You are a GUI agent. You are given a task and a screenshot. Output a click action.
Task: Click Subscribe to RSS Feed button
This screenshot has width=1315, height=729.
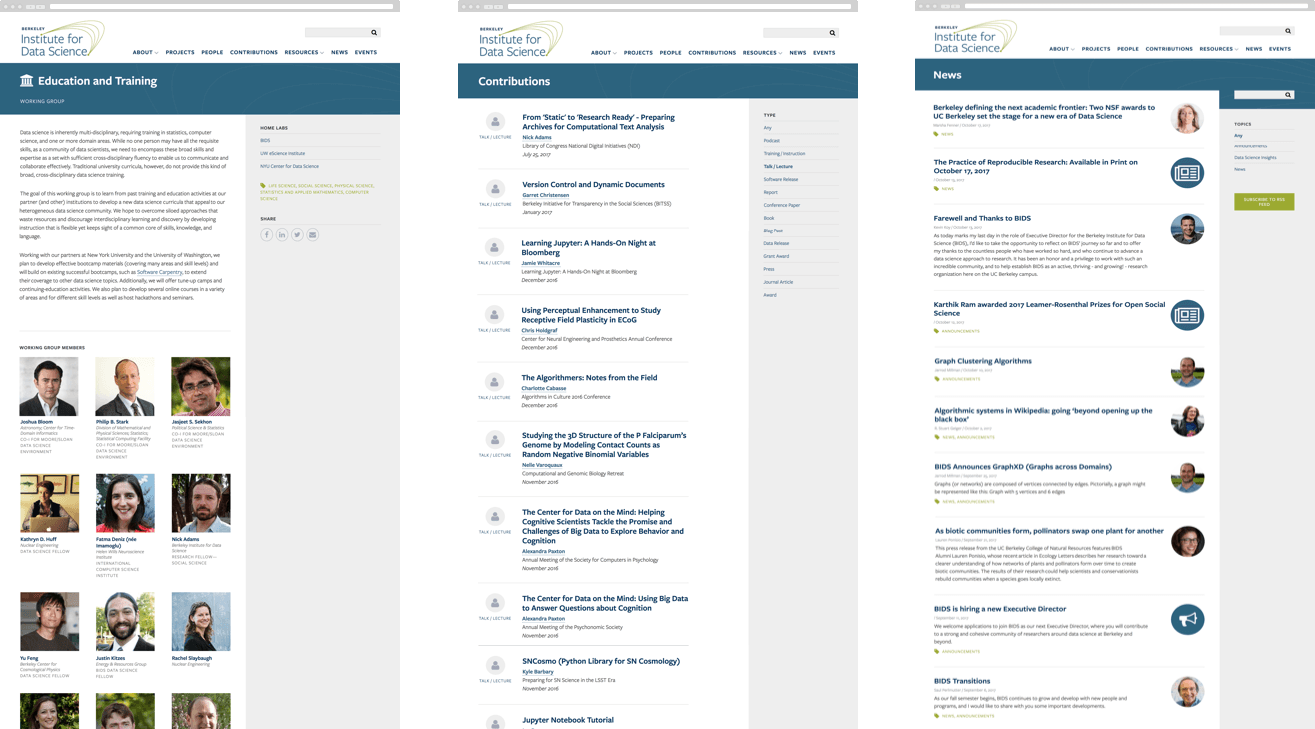(1264, 202)
